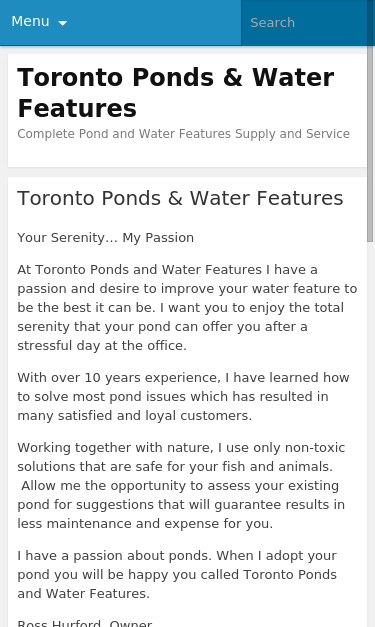
Task: Click the caret arrow beside Menu
Action: point(62,23)
